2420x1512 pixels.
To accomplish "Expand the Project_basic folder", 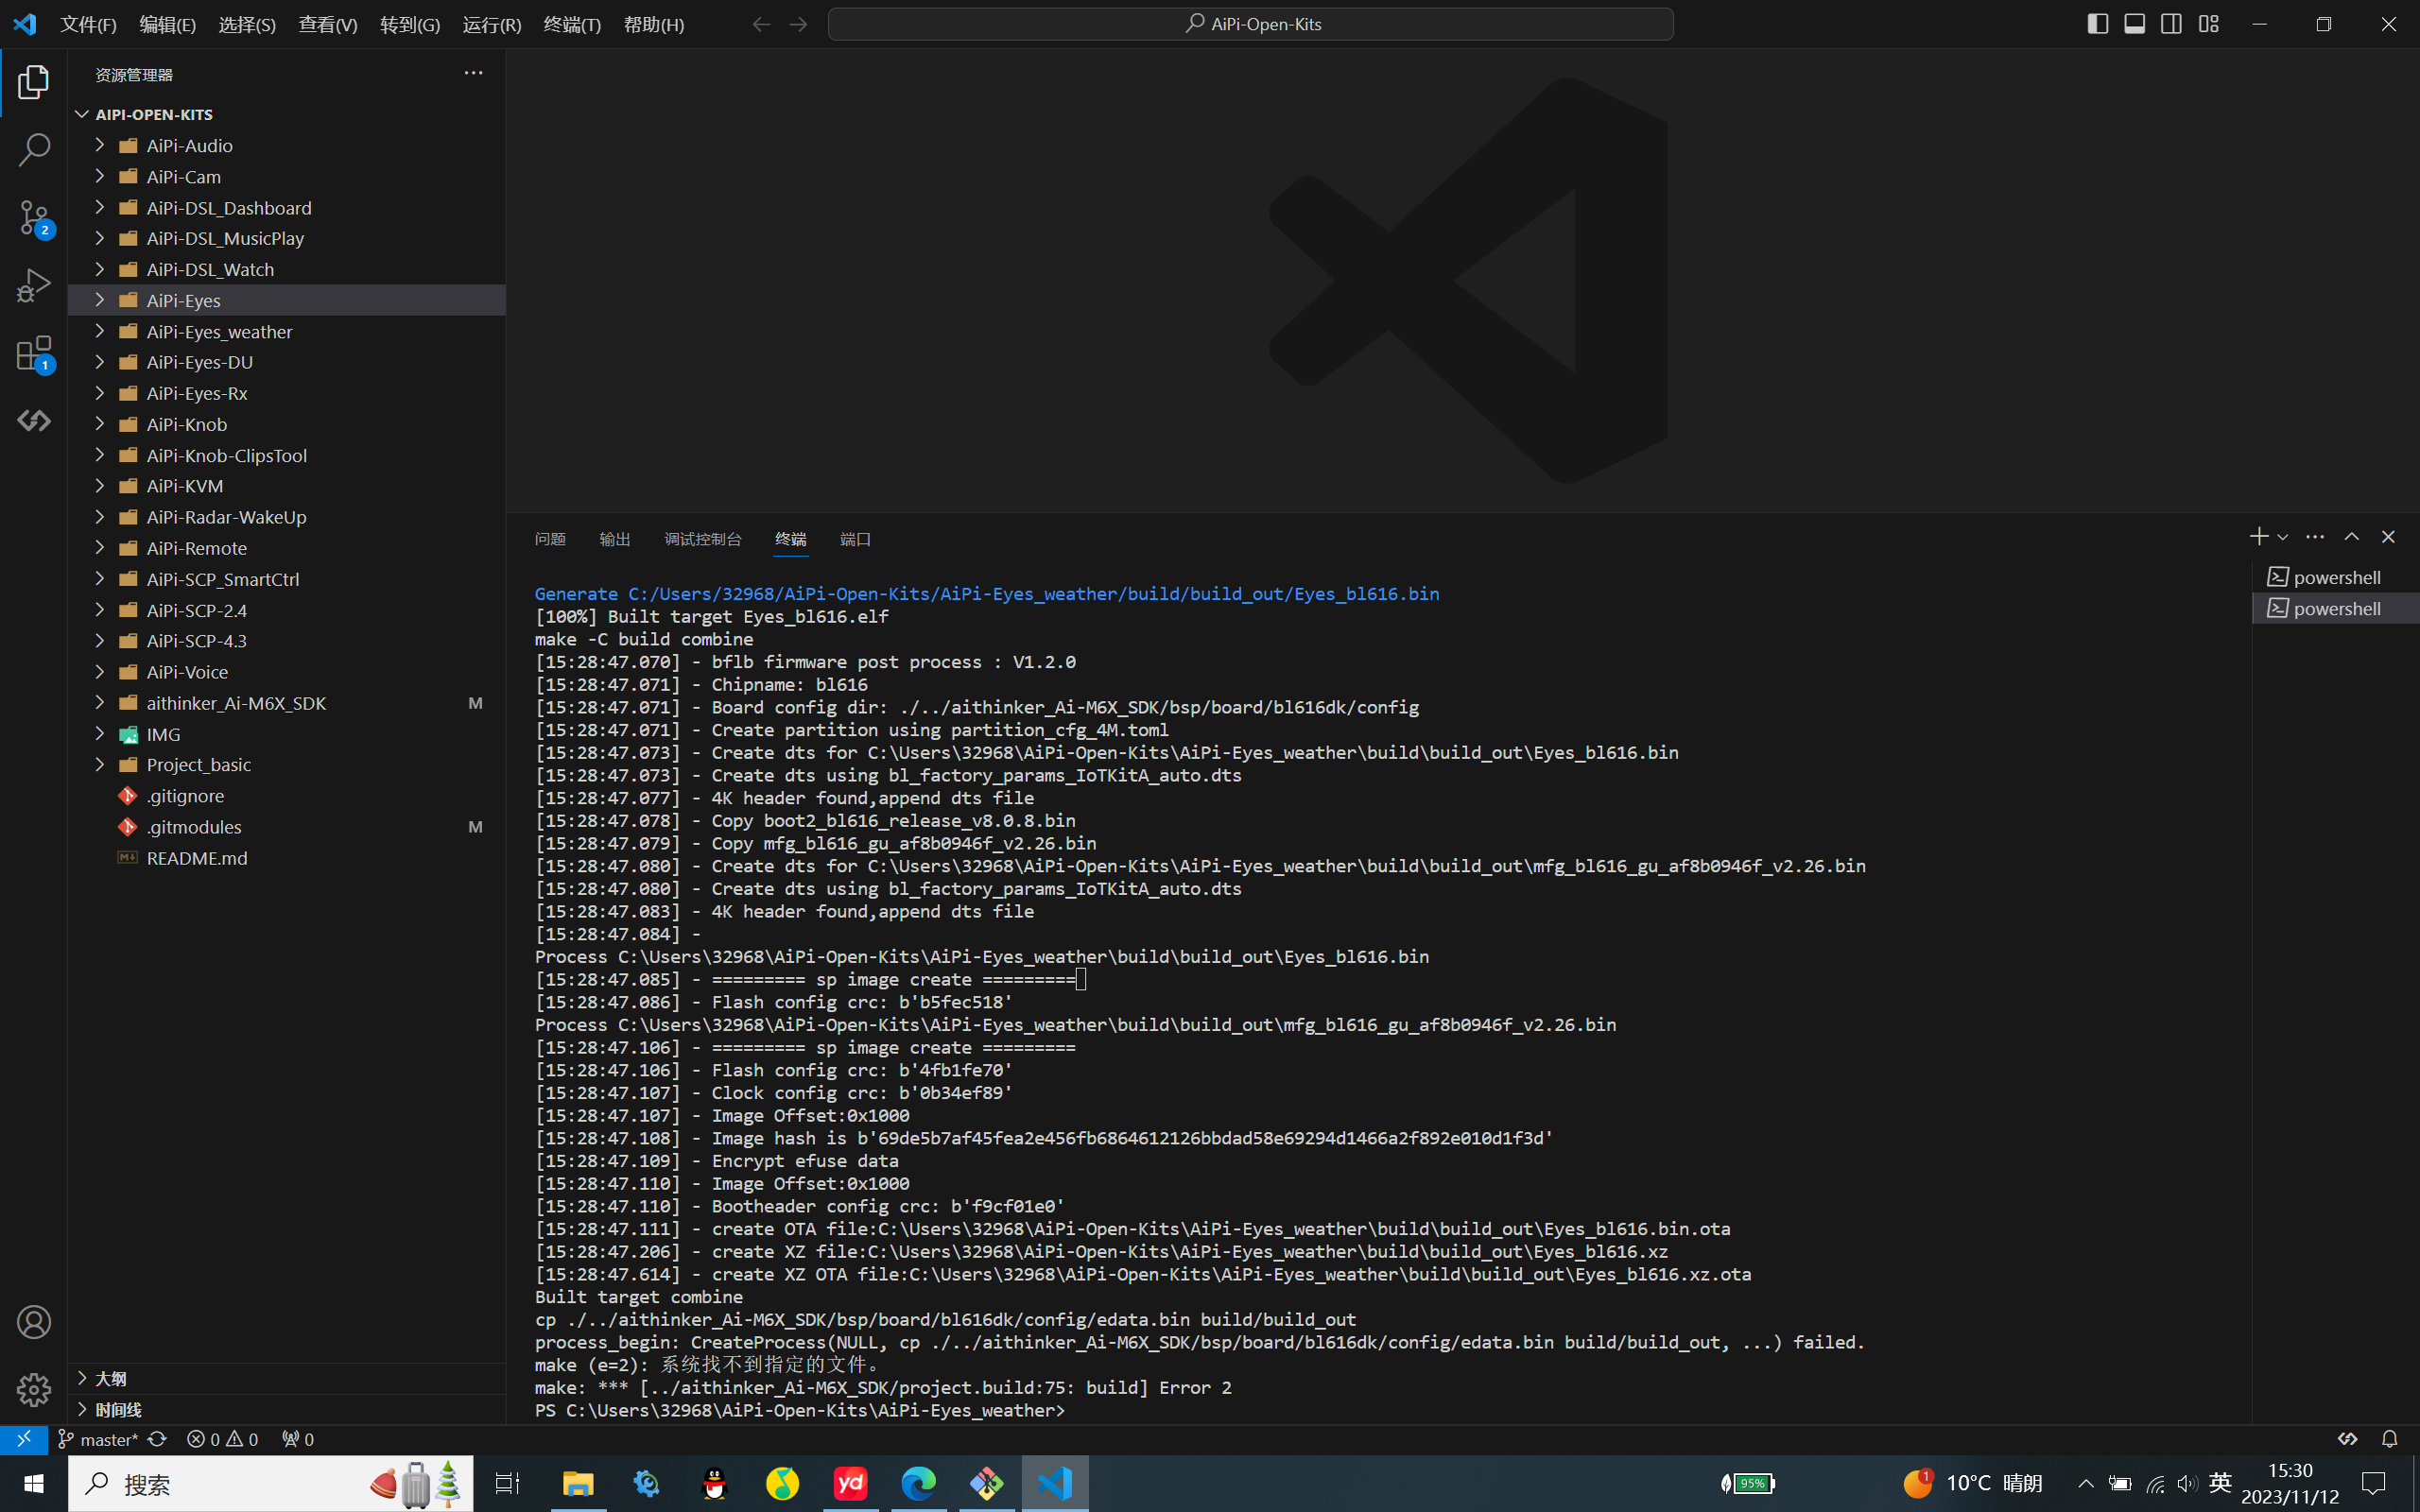I will click(100, 765).
